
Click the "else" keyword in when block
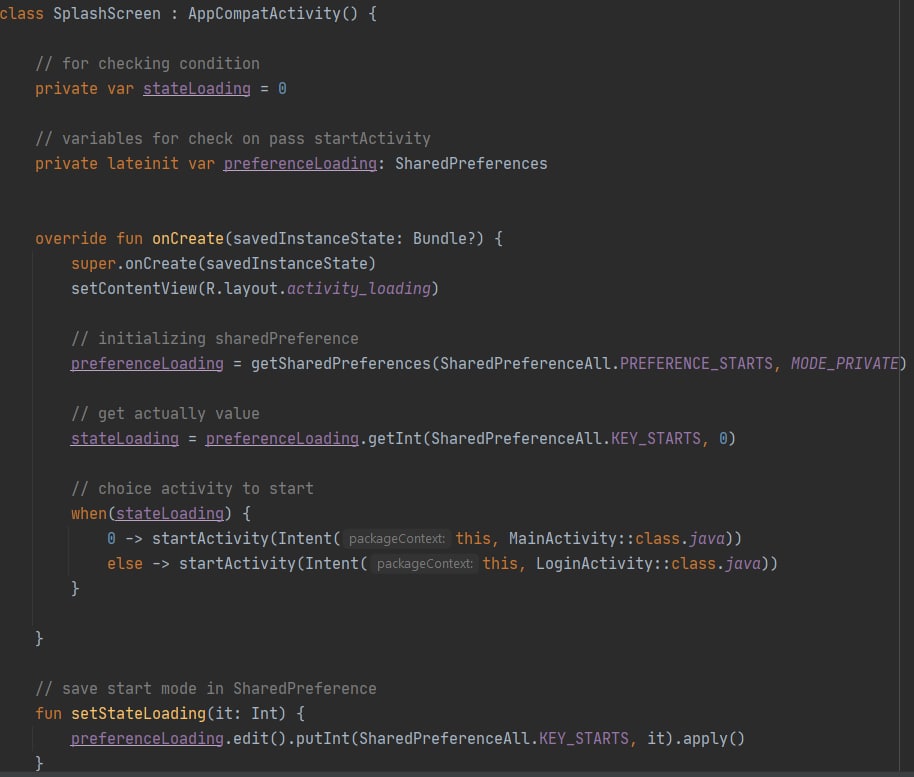[125, 564]
